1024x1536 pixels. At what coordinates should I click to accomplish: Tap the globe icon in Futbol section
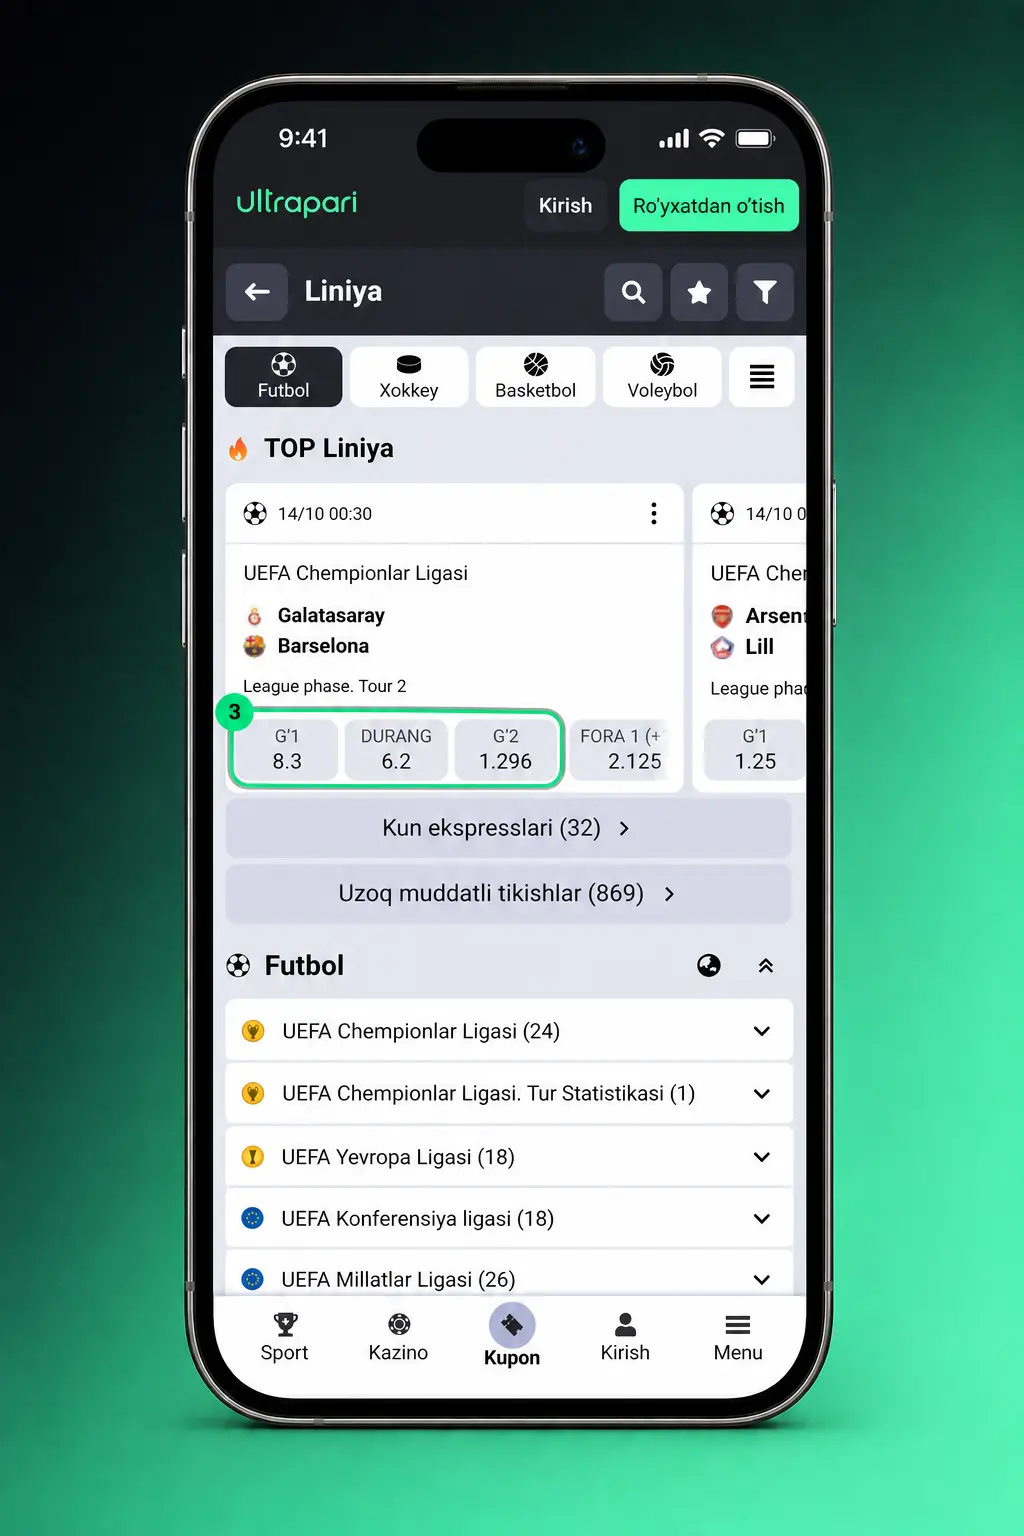pyautogui.click(x=709, y=965)
